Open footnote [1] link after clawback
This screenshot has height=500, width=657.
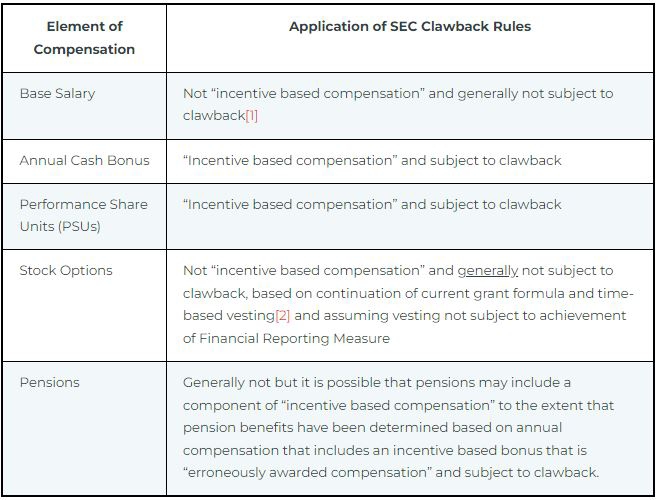tap(251, 116)
